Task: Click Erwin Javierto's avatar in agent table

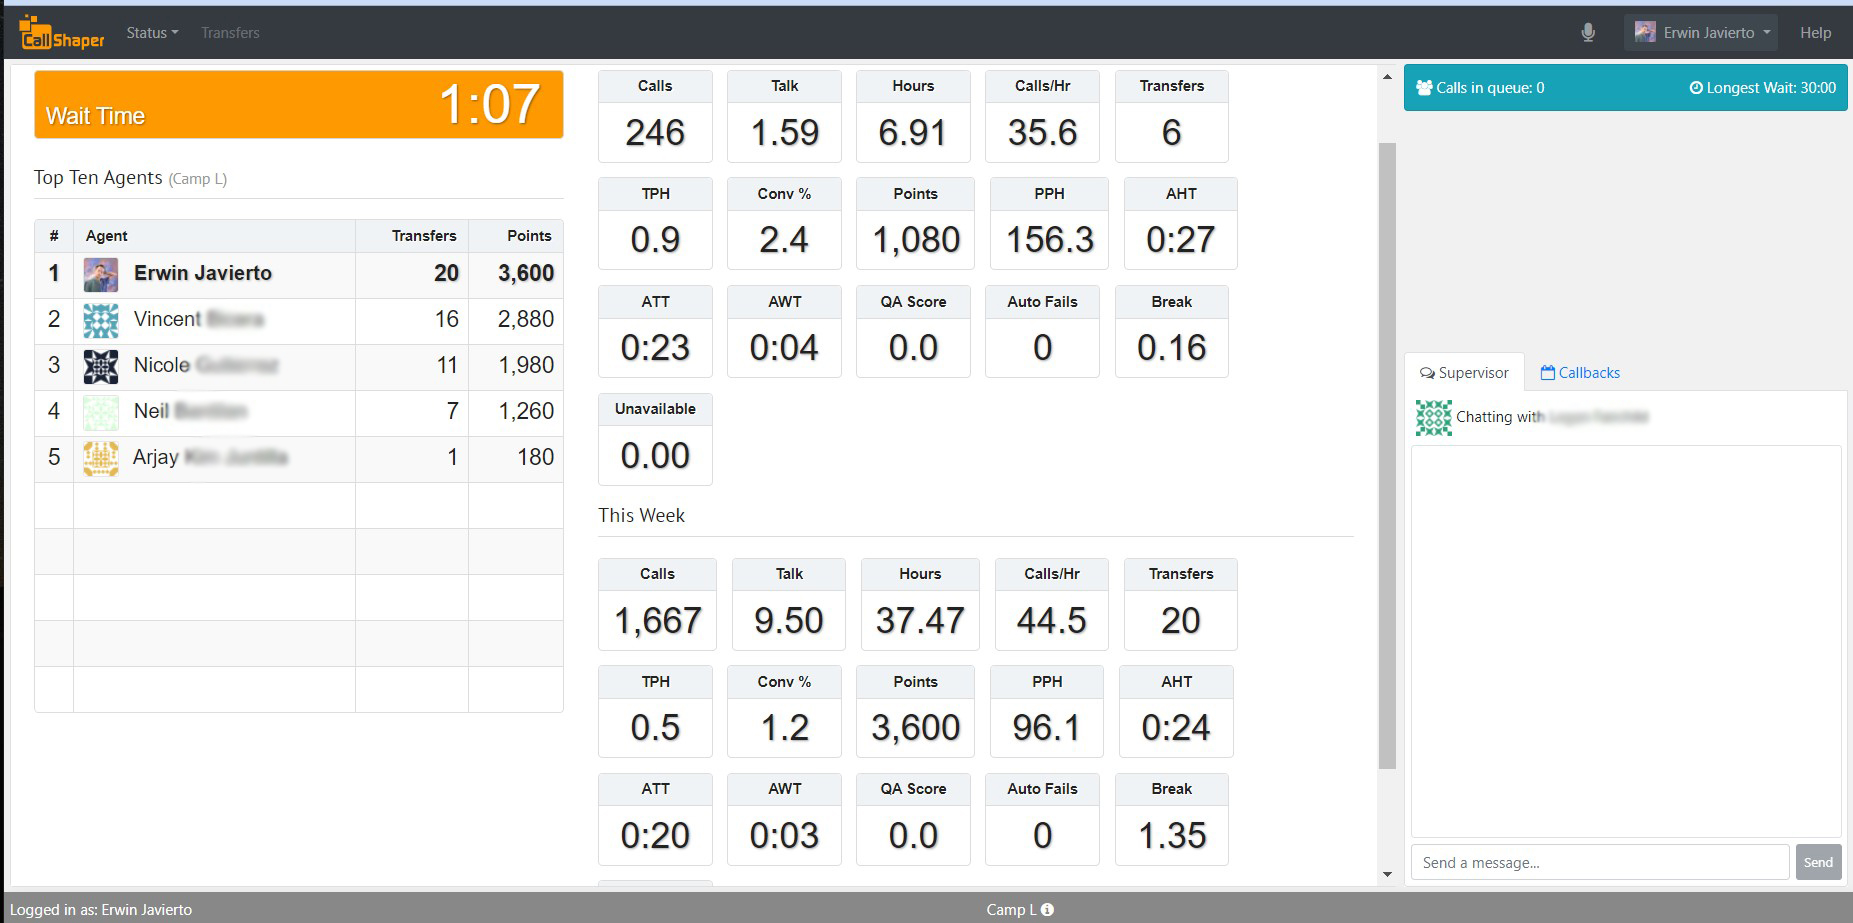Action: pyautogui.click(x=101, y=274)
